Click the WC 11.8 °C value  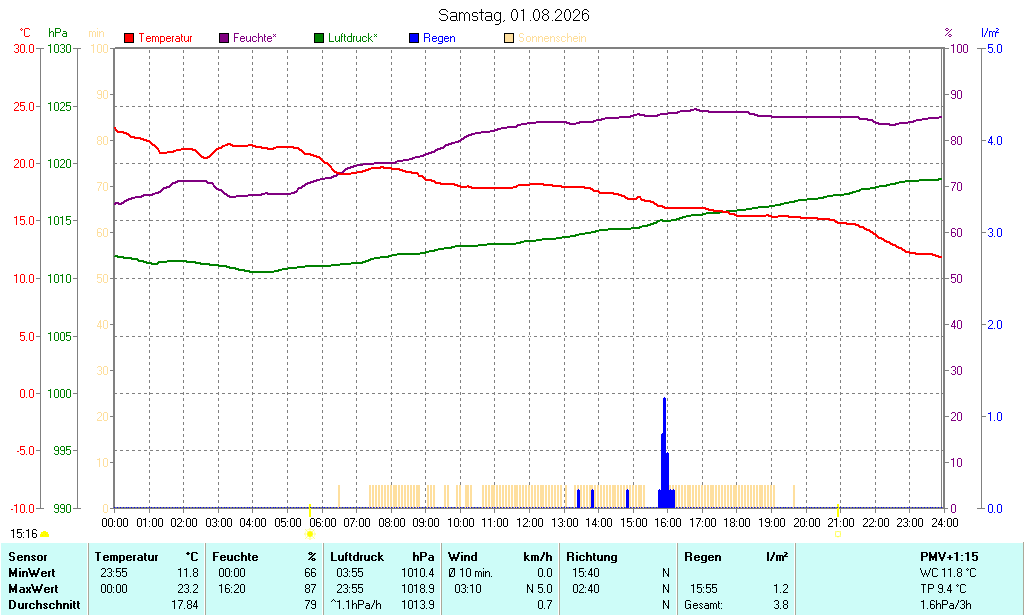948,573
